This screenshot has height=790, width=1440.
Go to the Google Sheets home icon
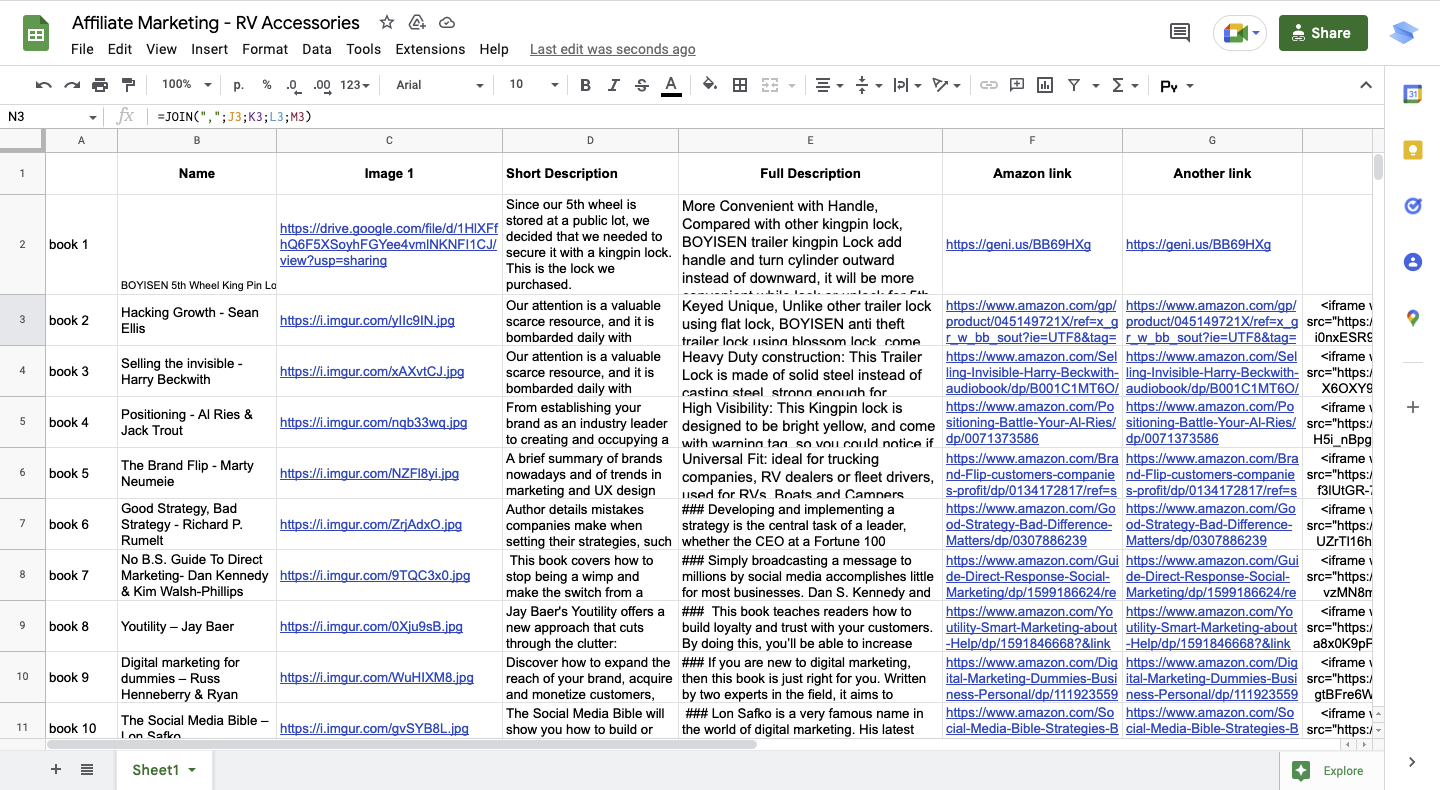point(37,34)
